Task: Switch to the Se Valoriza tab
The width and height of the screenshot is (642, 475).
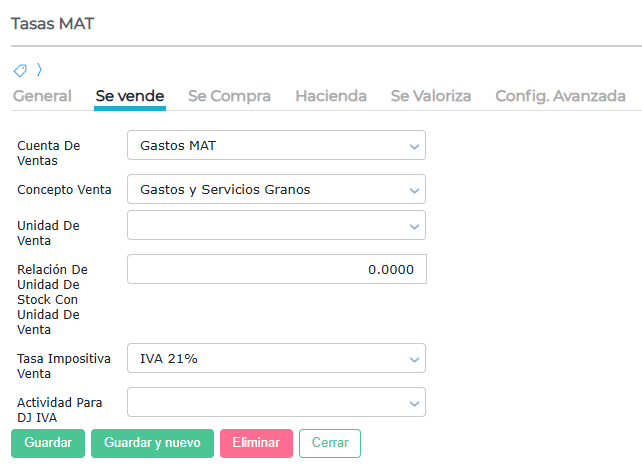Action: [431, 96]
